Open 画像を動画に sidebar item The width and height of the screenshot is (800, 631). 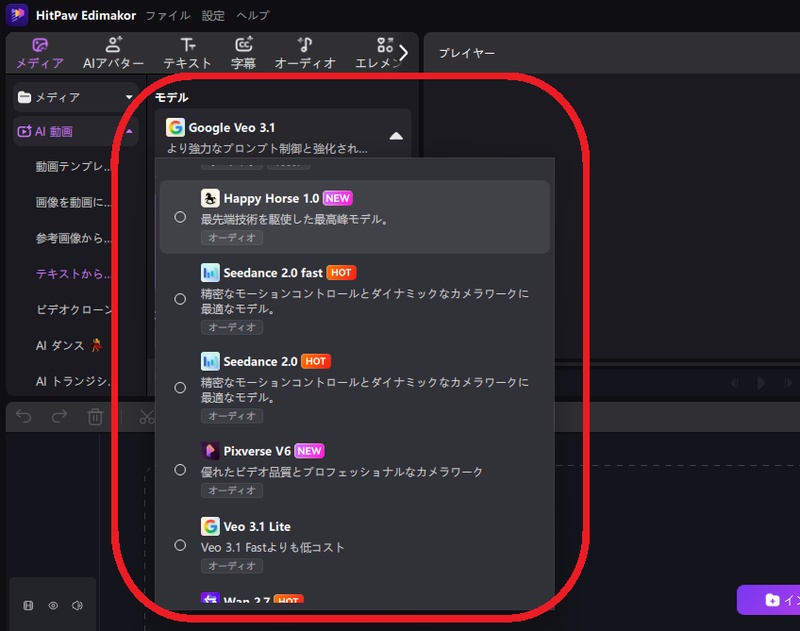72,203
